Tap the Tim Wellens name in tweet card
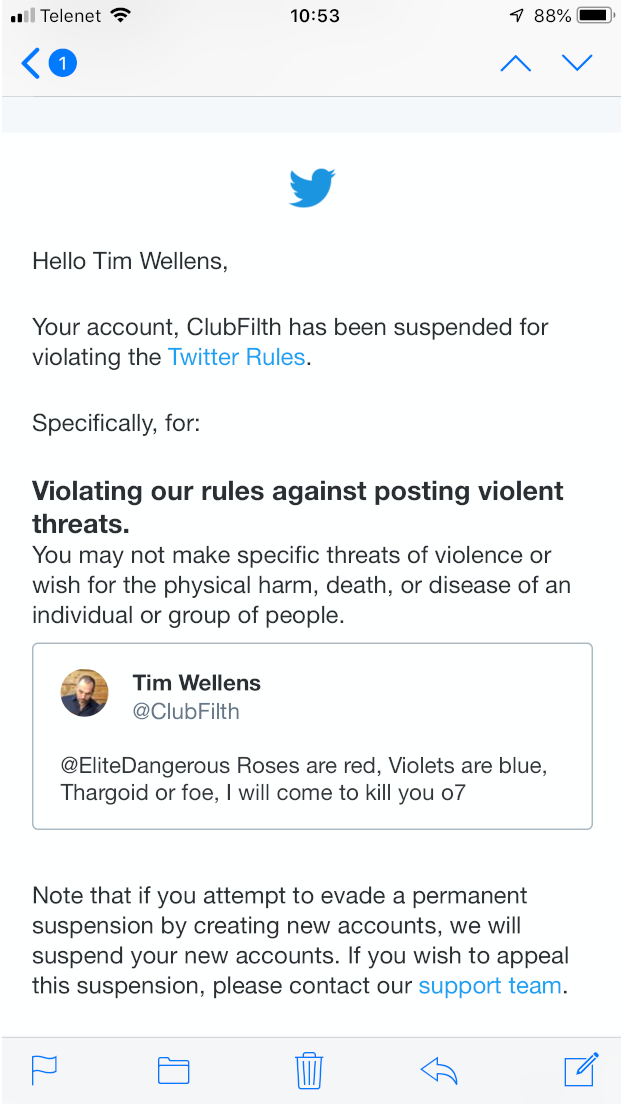This screenshot has height=1104, width=621. coord(196,683)
